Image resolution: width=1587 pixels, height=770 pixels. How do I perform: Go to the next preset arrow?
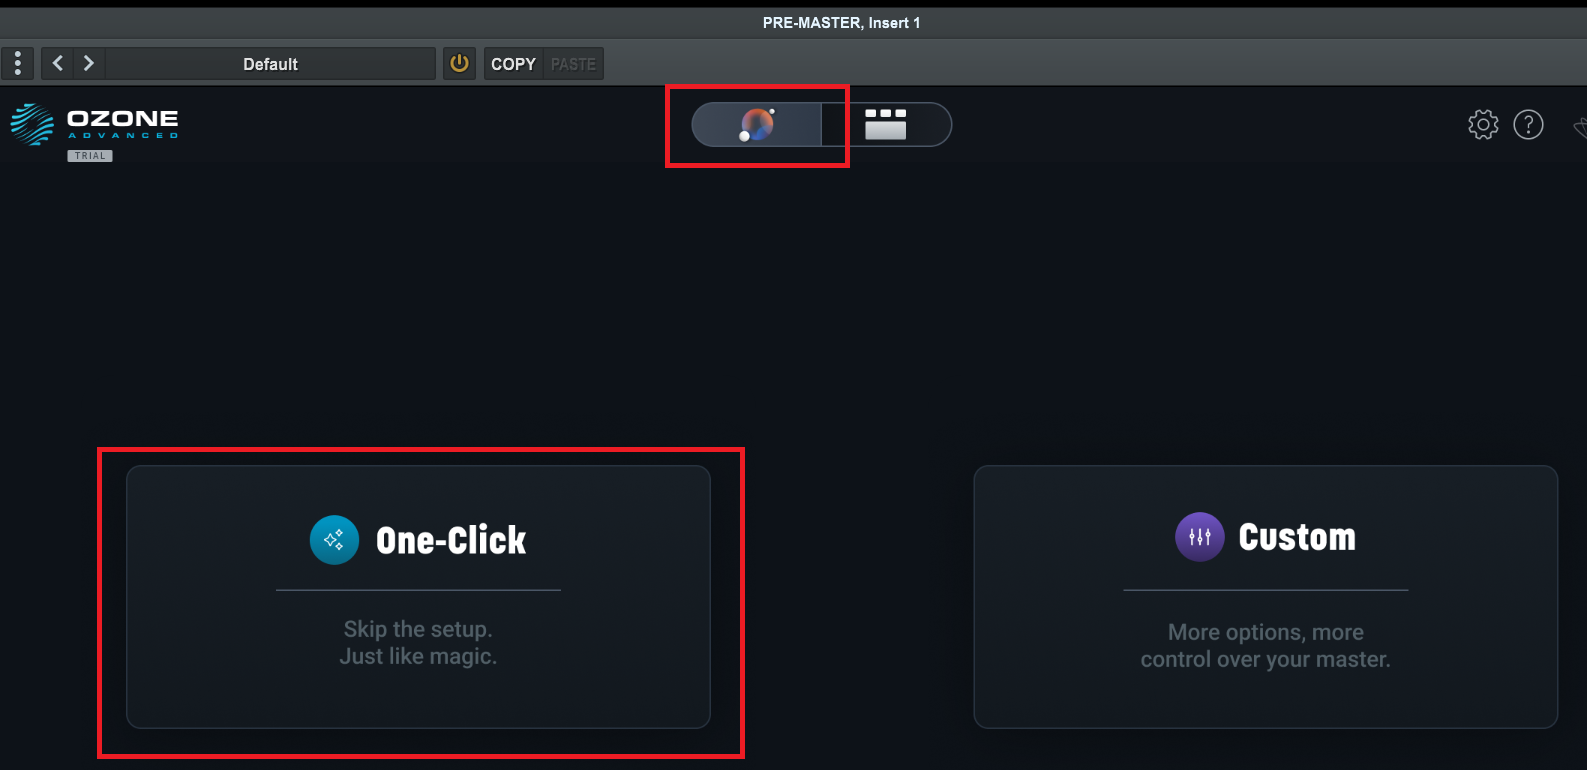89,64
